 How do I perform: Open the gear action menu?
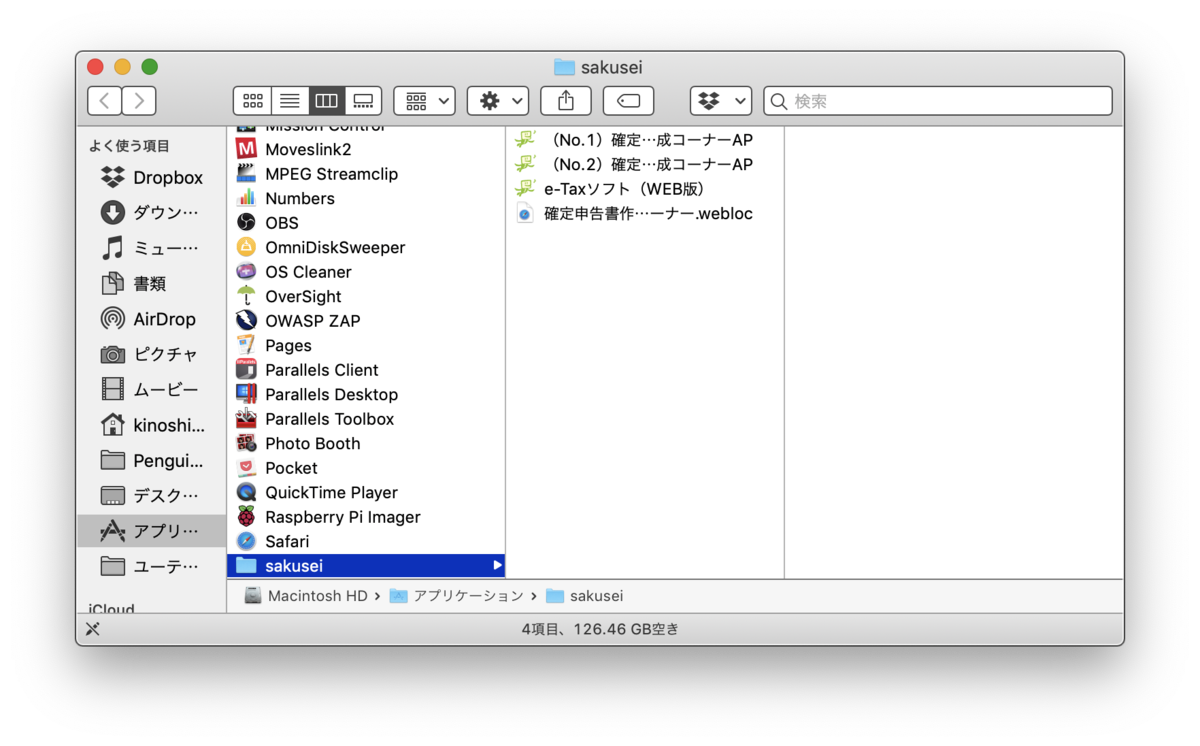pyautogui.click(x=498, y=101)
